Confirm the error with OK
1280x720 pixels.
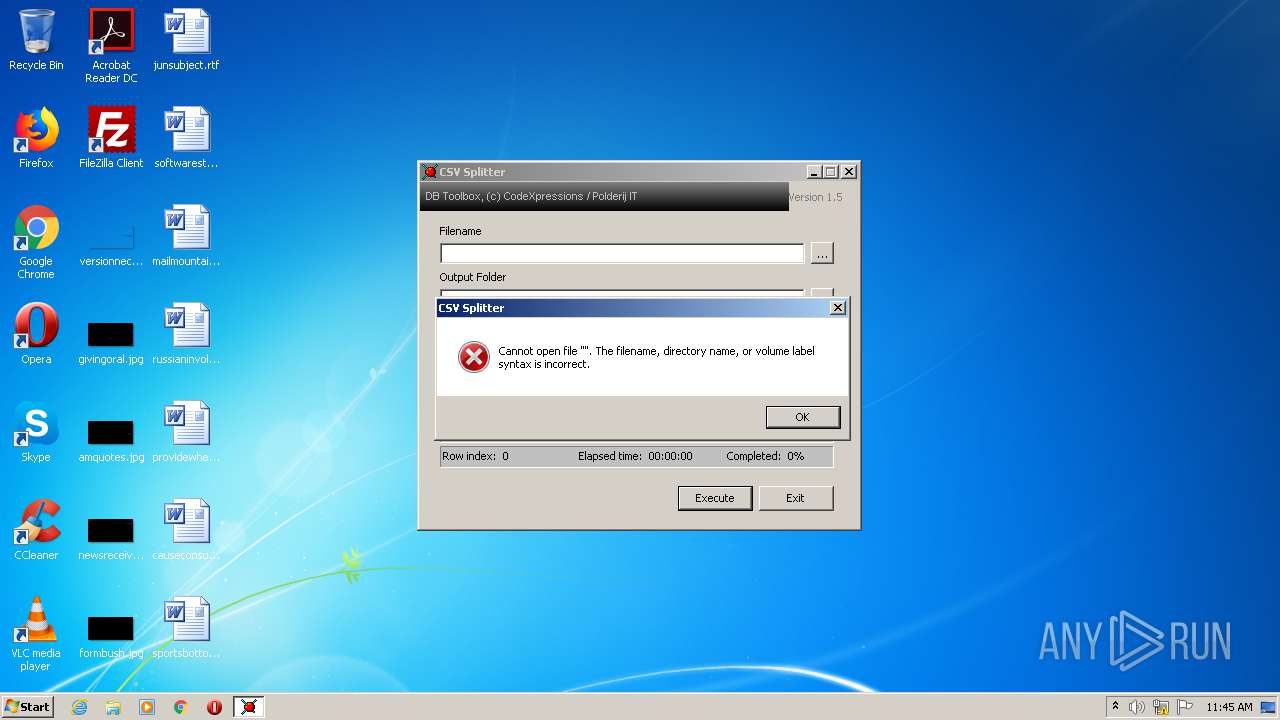coord(803,417)
